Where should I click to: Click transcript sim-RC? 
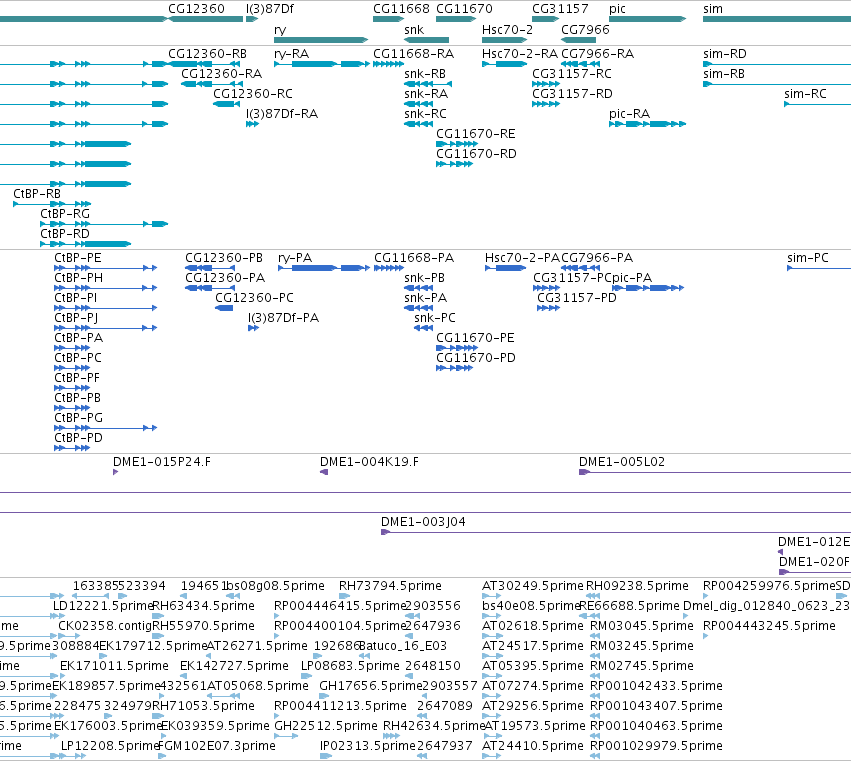(x=805, y=94)
